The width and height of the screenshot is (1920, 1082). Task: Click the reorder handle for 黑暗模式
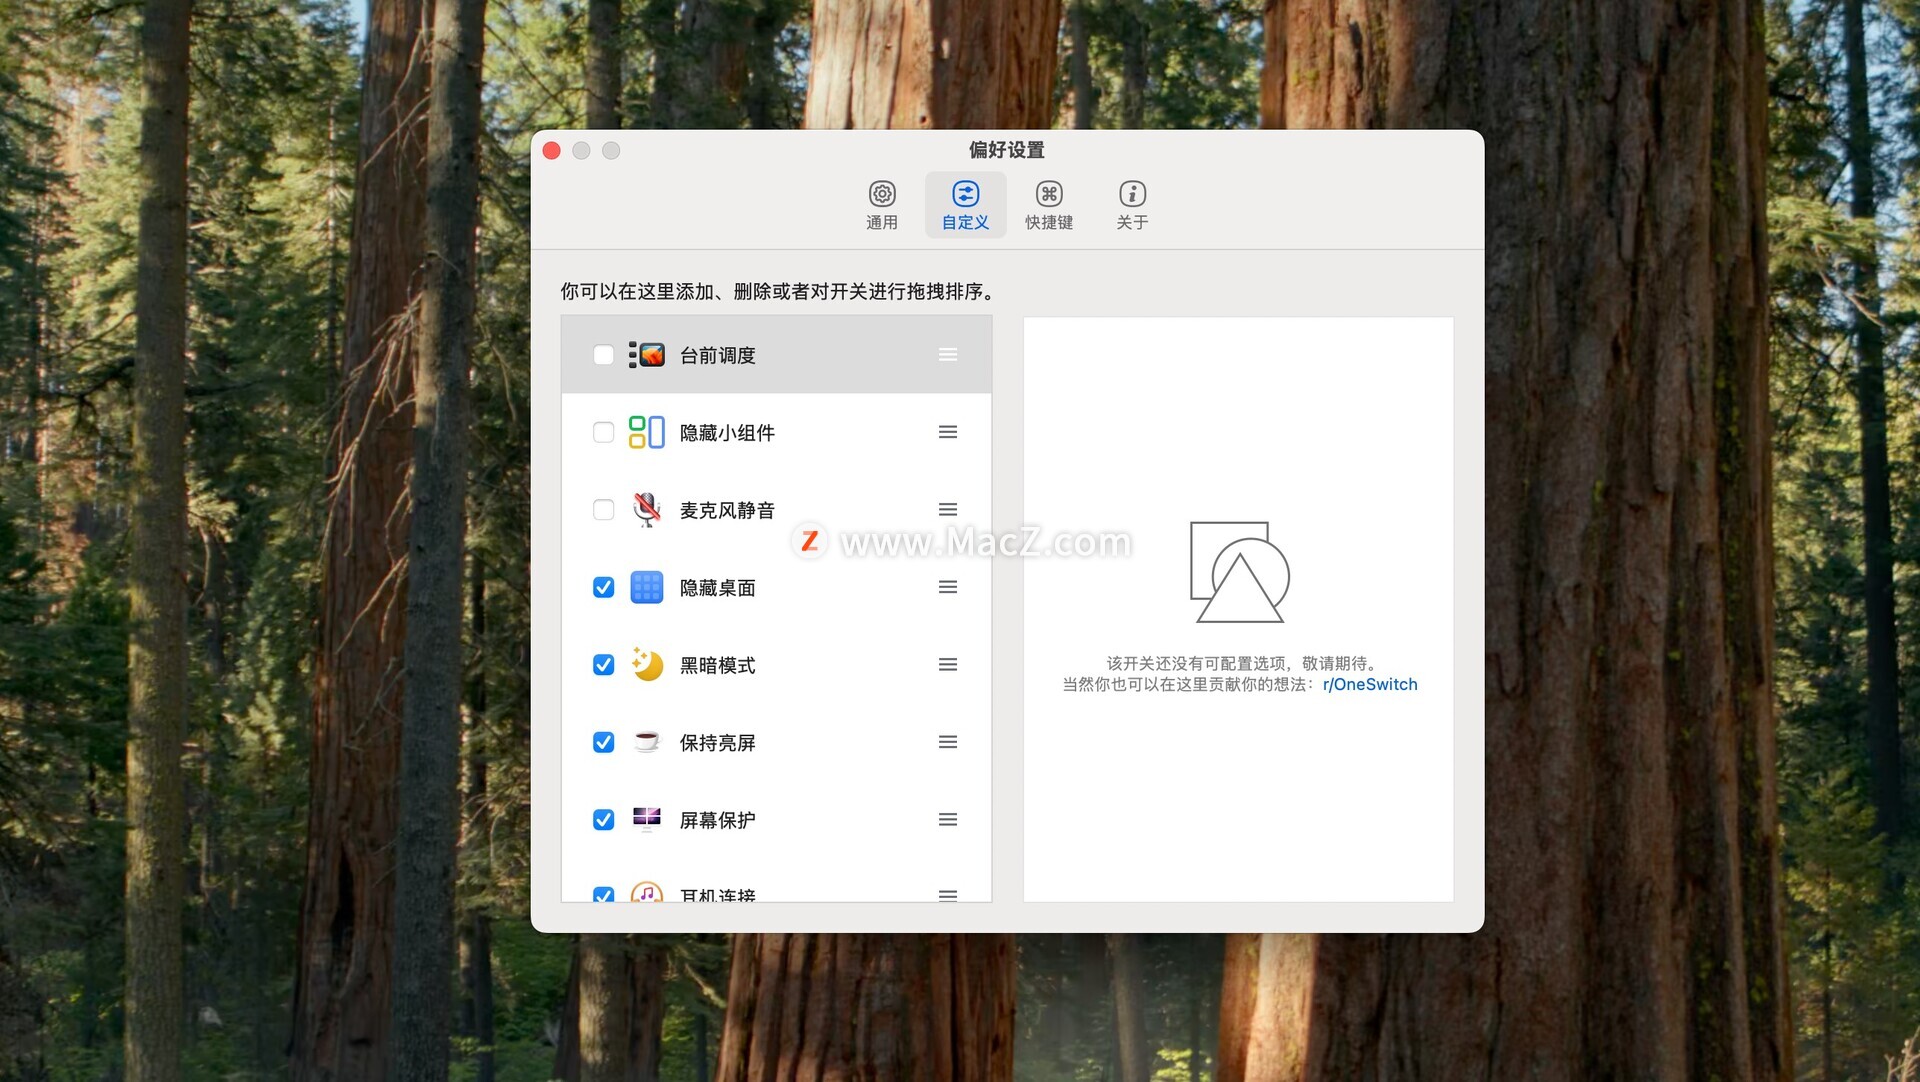(x=948, y=665)
